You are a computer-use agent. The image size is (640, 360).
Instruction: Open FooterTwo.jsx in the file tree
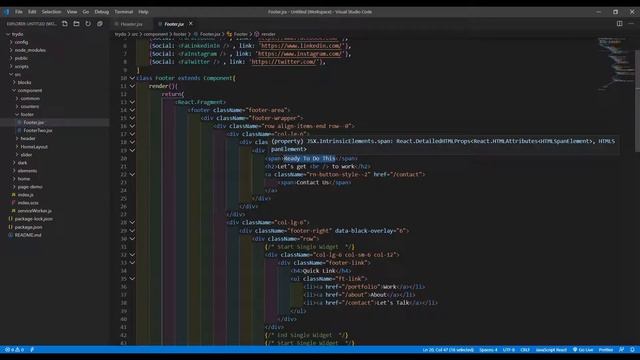pyautogui.click(x=38, y=131)
